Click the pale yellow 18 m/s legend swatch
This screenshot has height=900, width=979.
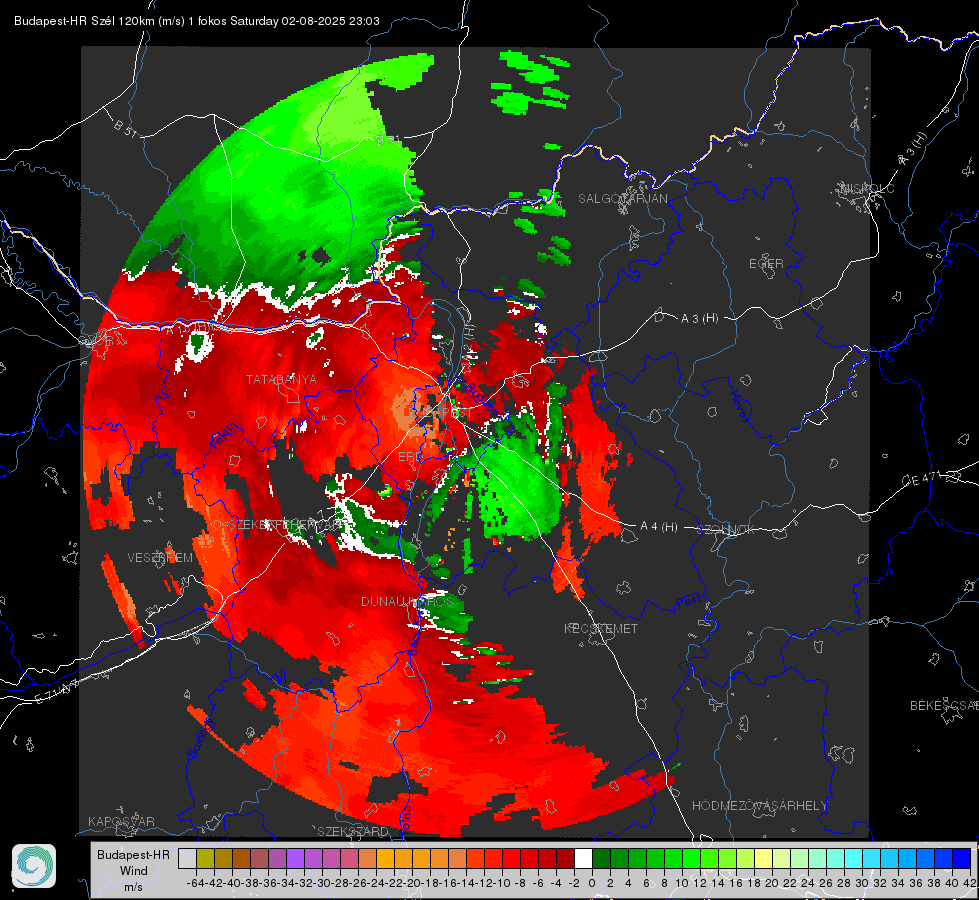click(x=763, y=859)
